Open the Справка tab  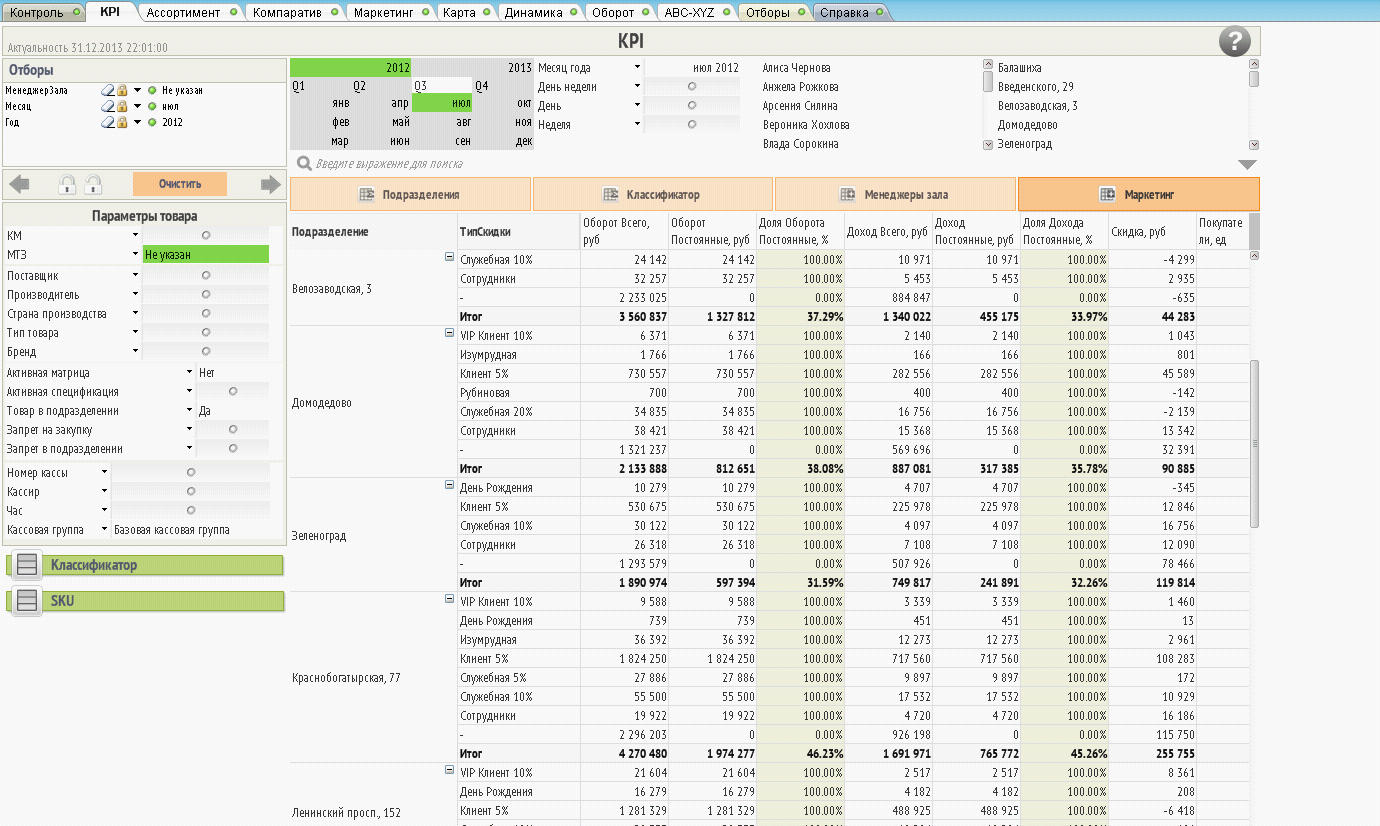[852, 12]
